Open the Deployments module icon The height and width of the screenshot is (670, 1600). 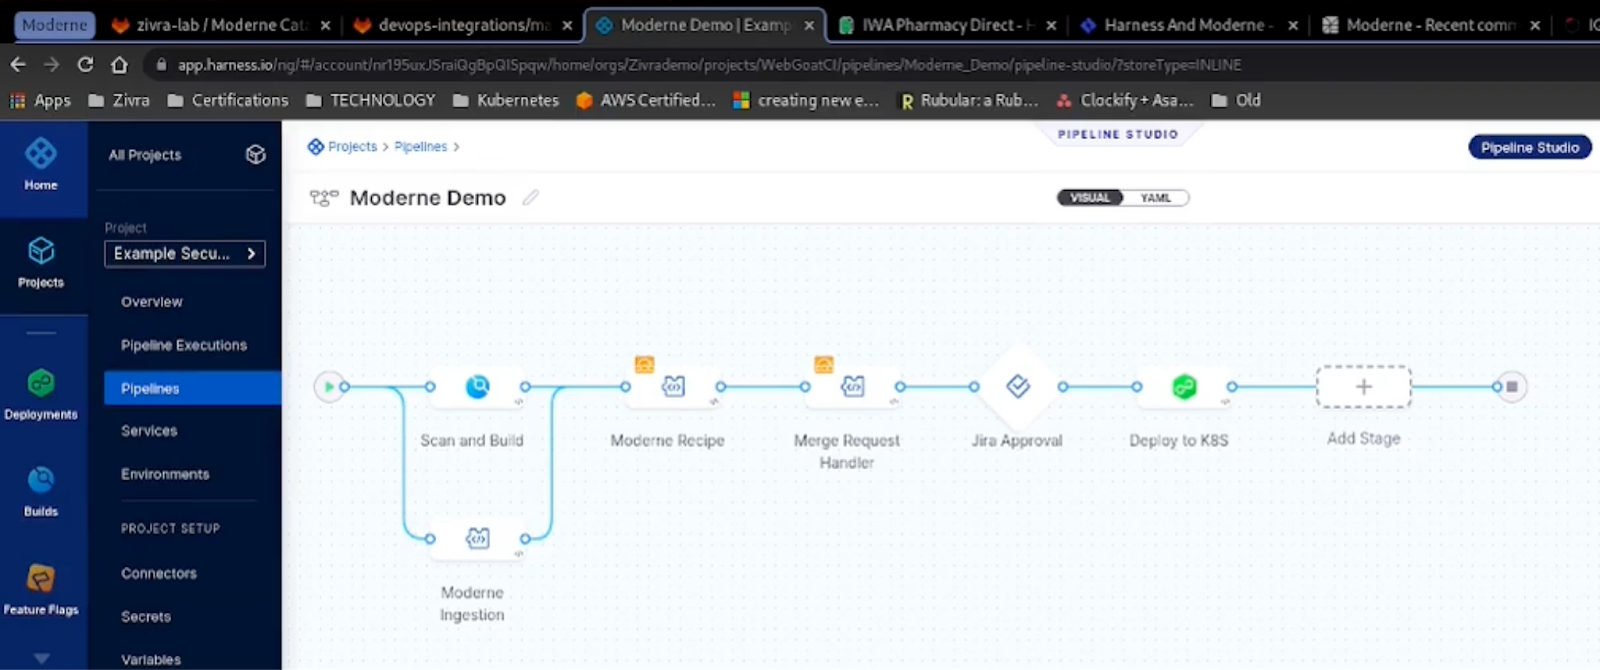(41, 383)
